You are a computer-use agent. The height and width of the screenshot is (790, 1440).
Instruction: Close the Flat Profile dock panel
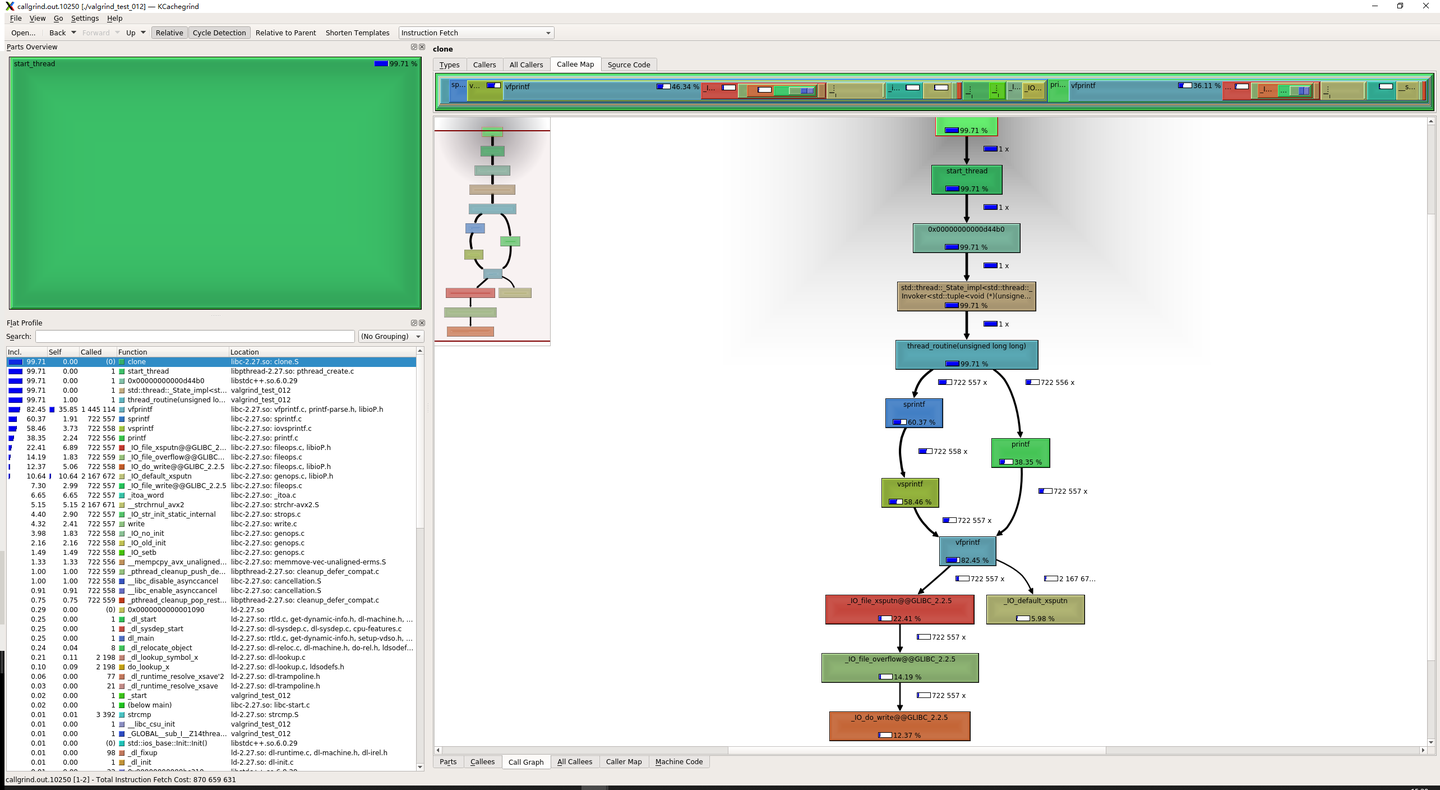(x=421, y=323)
